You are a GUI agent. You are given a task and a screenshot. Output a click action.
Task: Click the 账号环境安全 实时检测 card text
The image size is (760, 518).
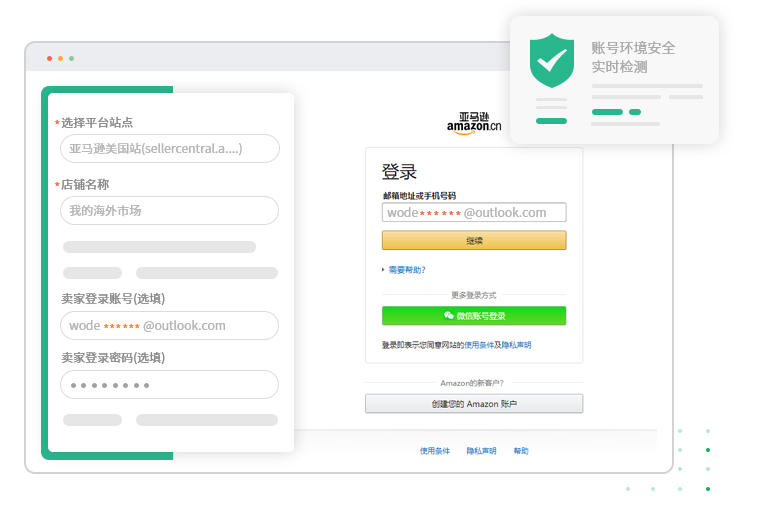tap(633, 57)
